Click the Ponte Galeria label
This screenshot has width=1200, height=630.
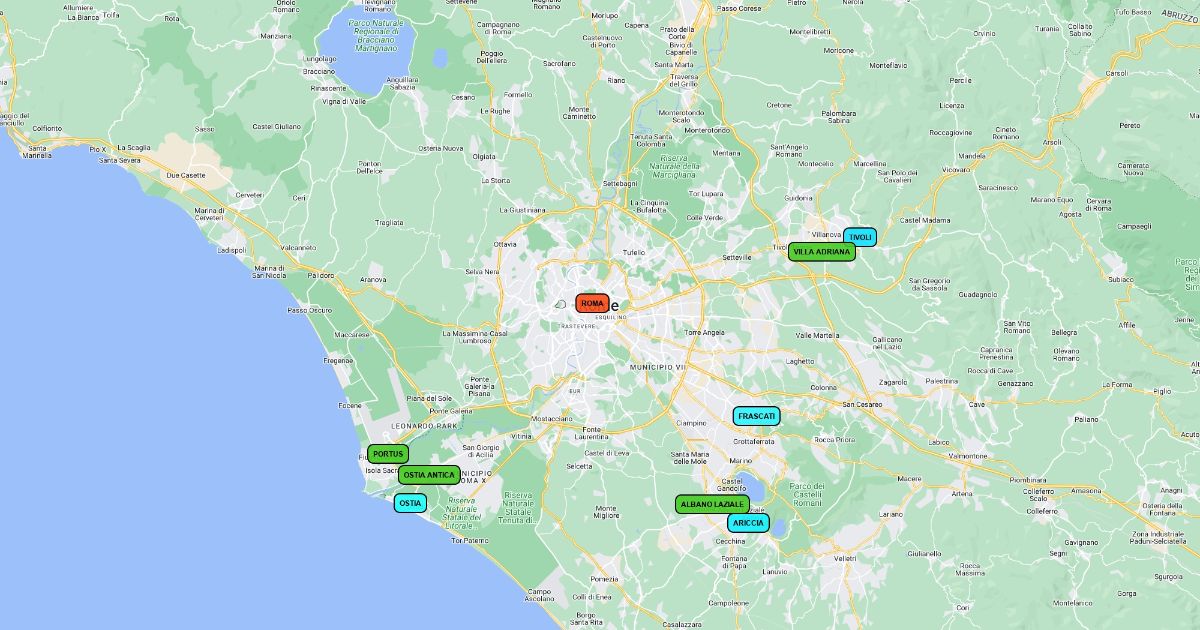(x=451, y=411)
